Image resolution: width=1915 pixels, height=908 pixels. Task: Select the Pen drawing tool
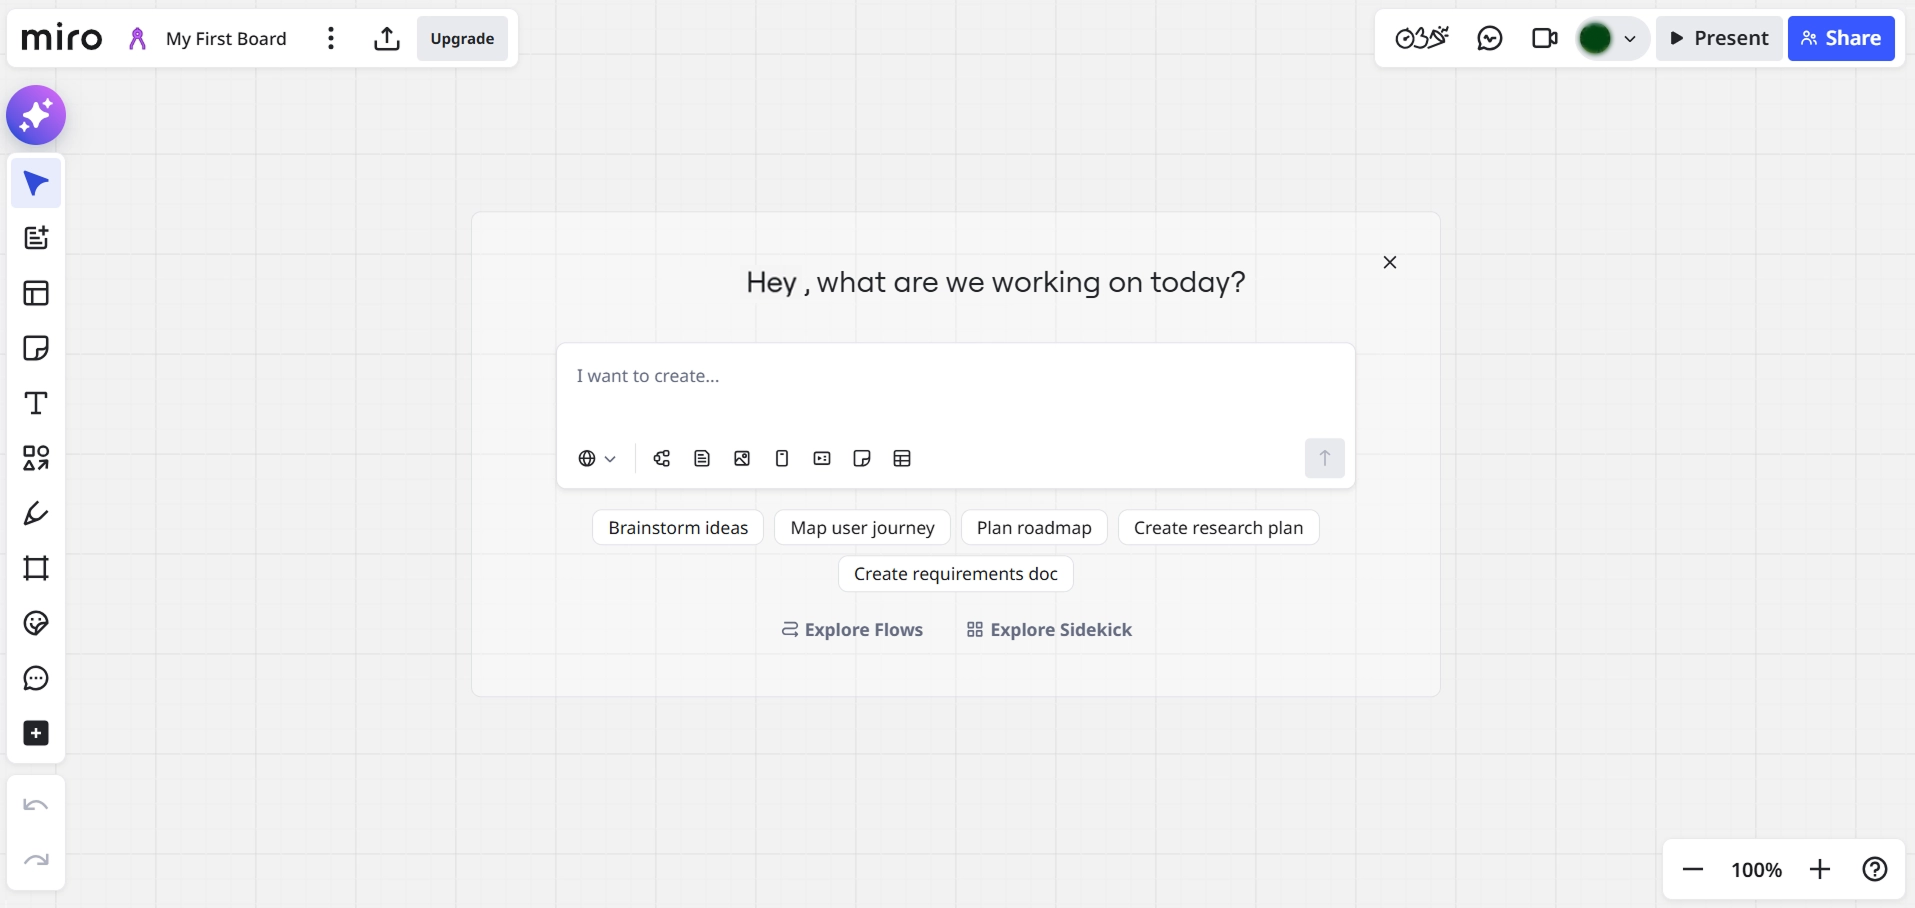tap(36, 513)
